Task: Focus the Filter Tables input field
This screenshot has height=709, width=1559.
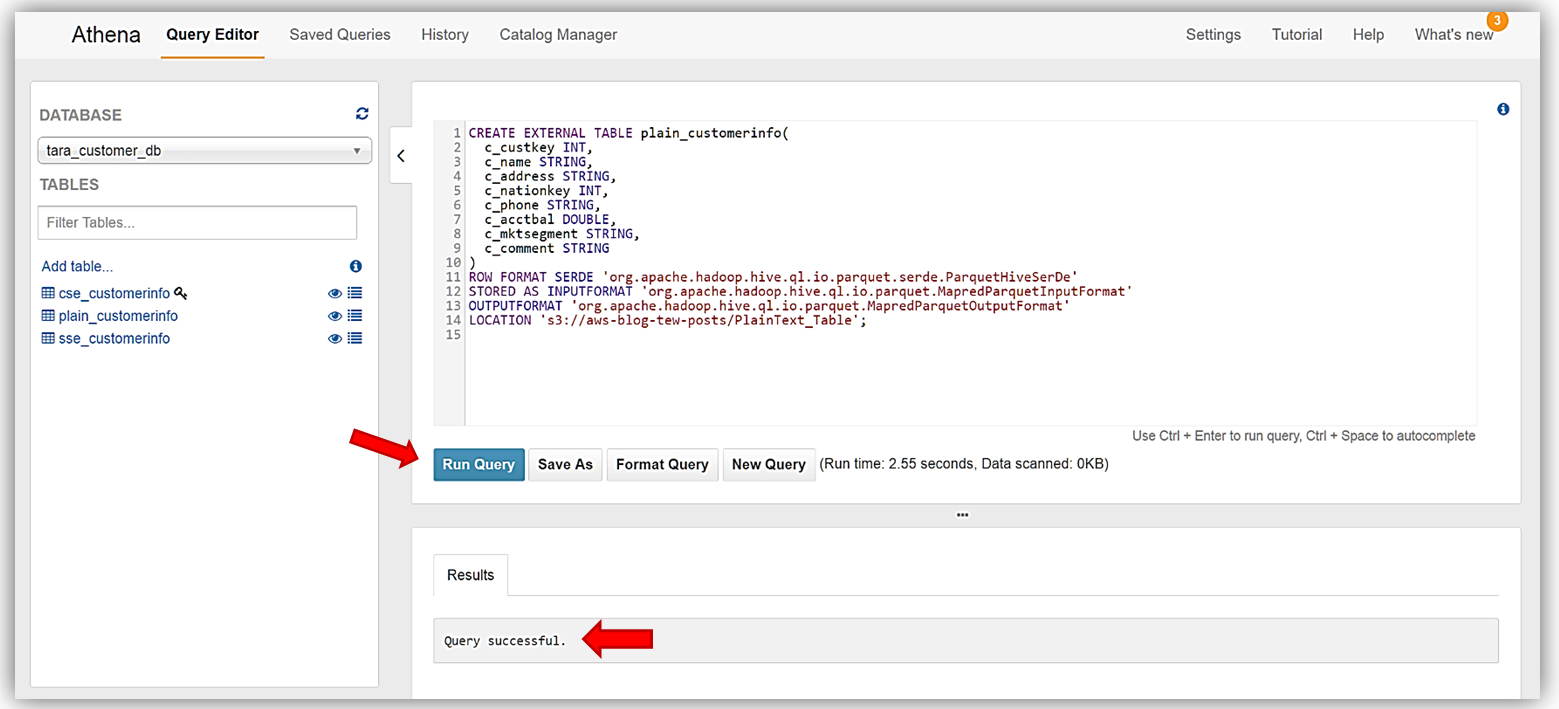Action: [x=197, y=223]
